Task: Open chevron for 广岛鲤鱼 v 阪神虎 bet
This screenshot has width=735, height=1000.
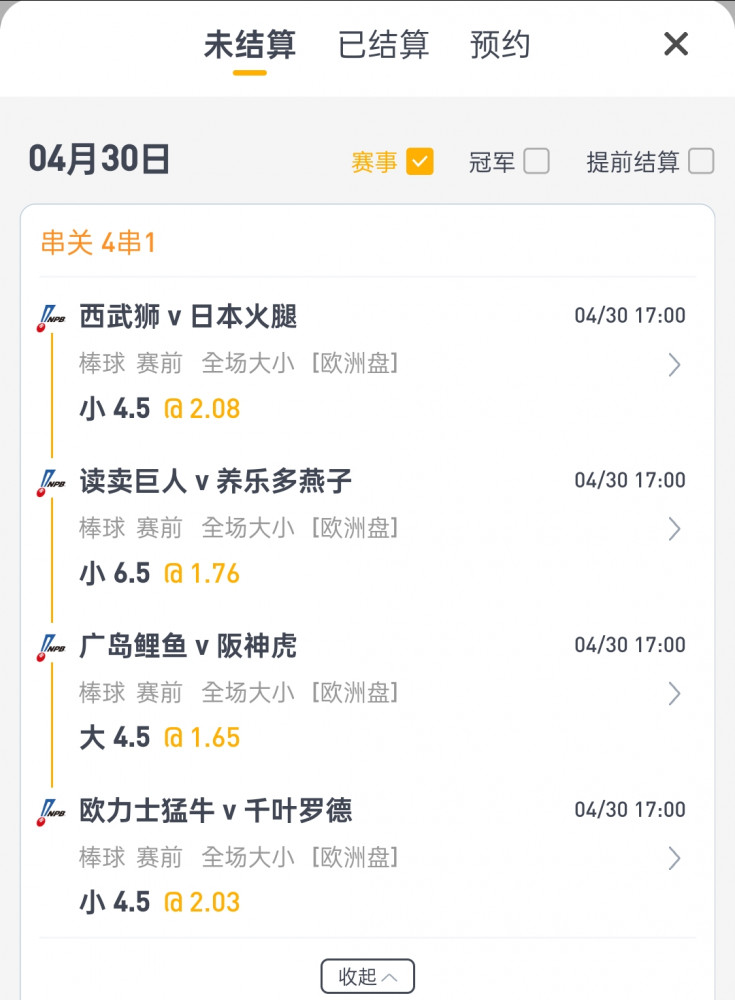Action: [x=674, y=693]
